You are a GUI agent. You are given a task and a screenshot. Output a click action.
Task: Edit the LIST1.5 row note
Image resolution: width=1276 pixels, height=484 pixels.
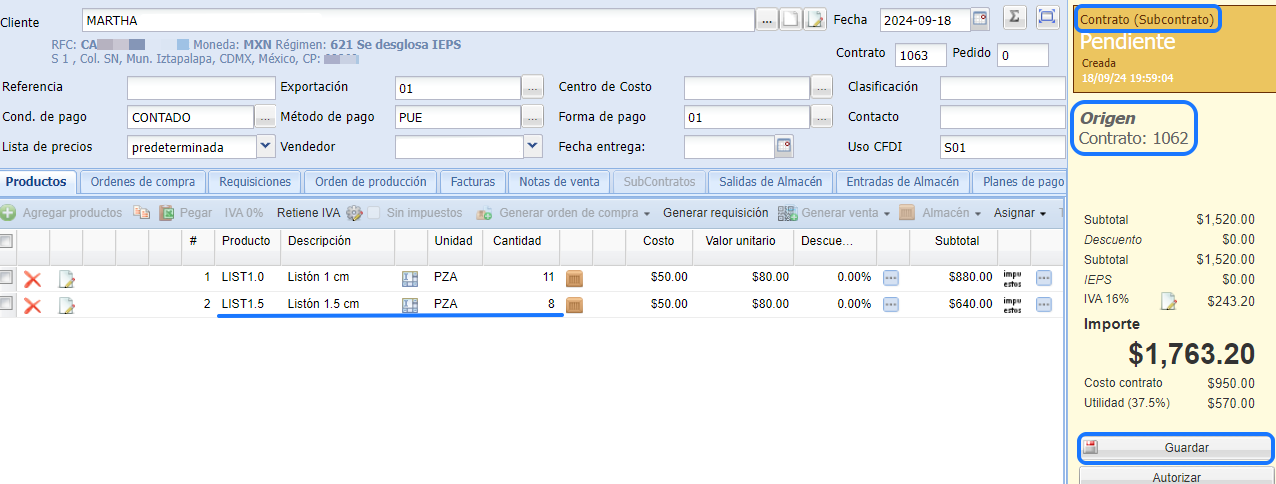click(66, 305)
